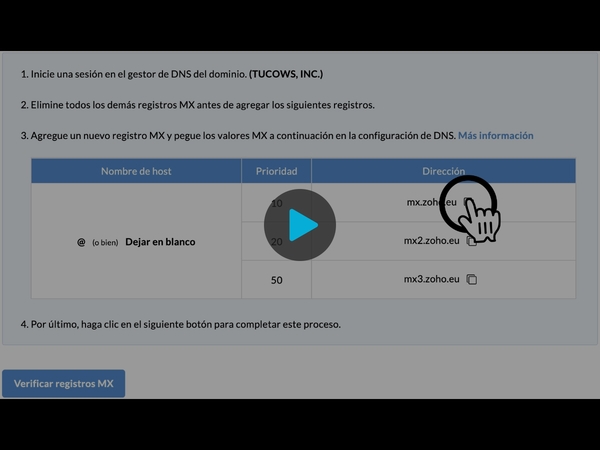Open the Más información link
This screenshot has height=450, width=600.
(496, 136)
